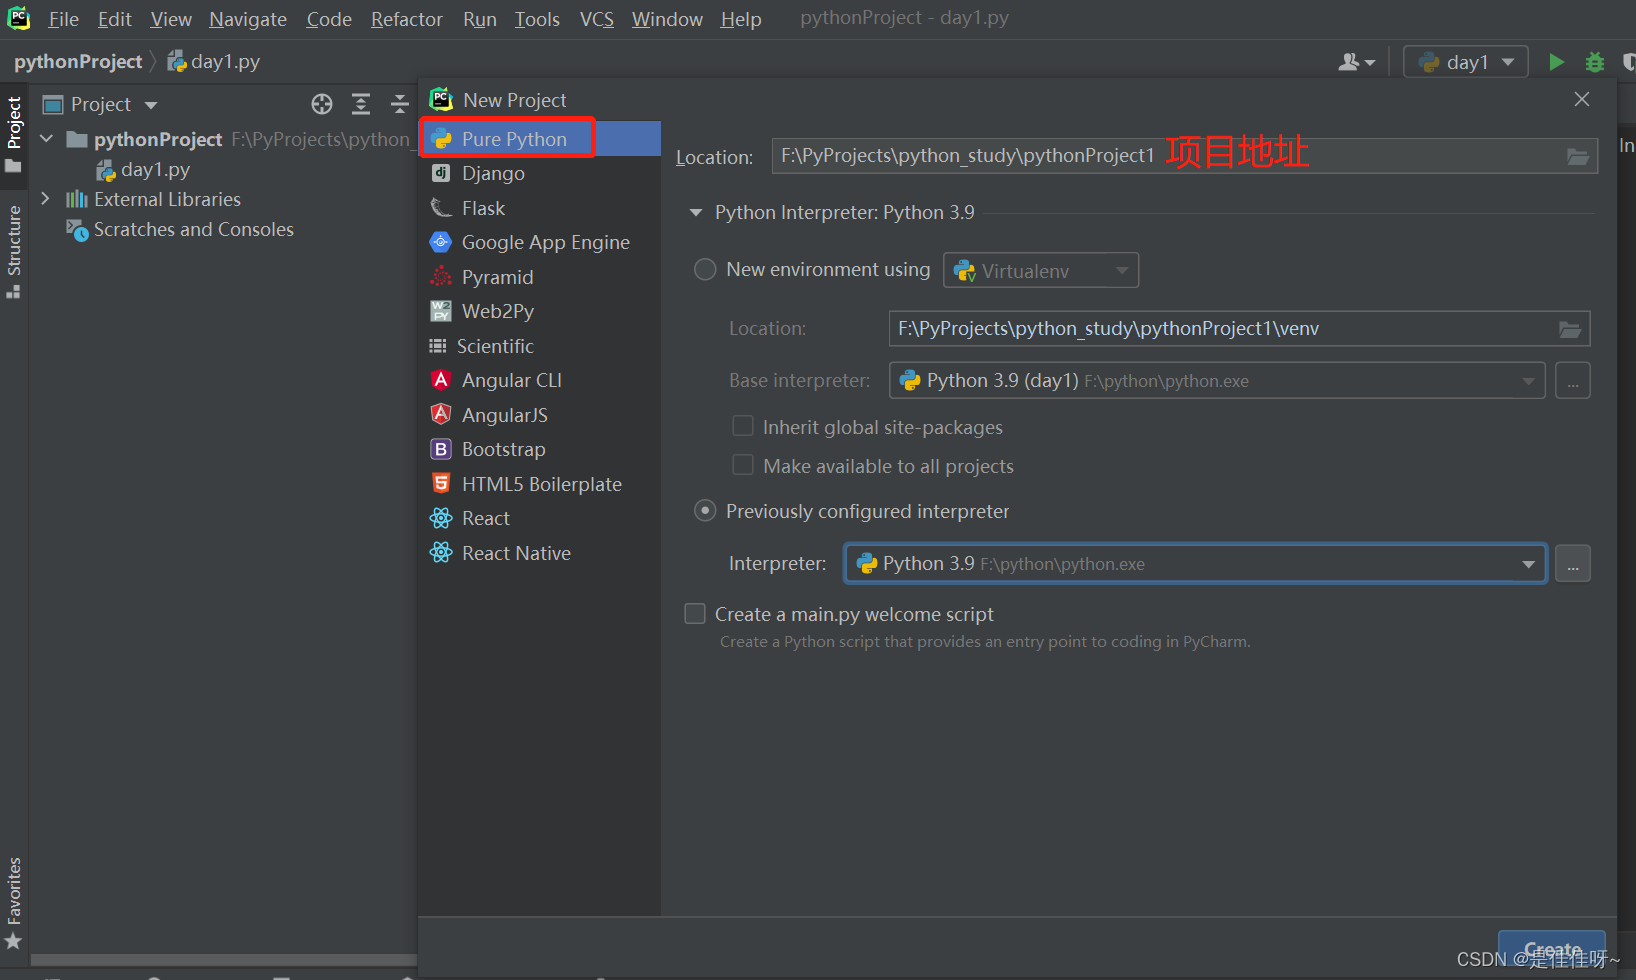This screenshot has height=980, width=1636.
Task: Open the Run menu
Action: pos(480,19)
